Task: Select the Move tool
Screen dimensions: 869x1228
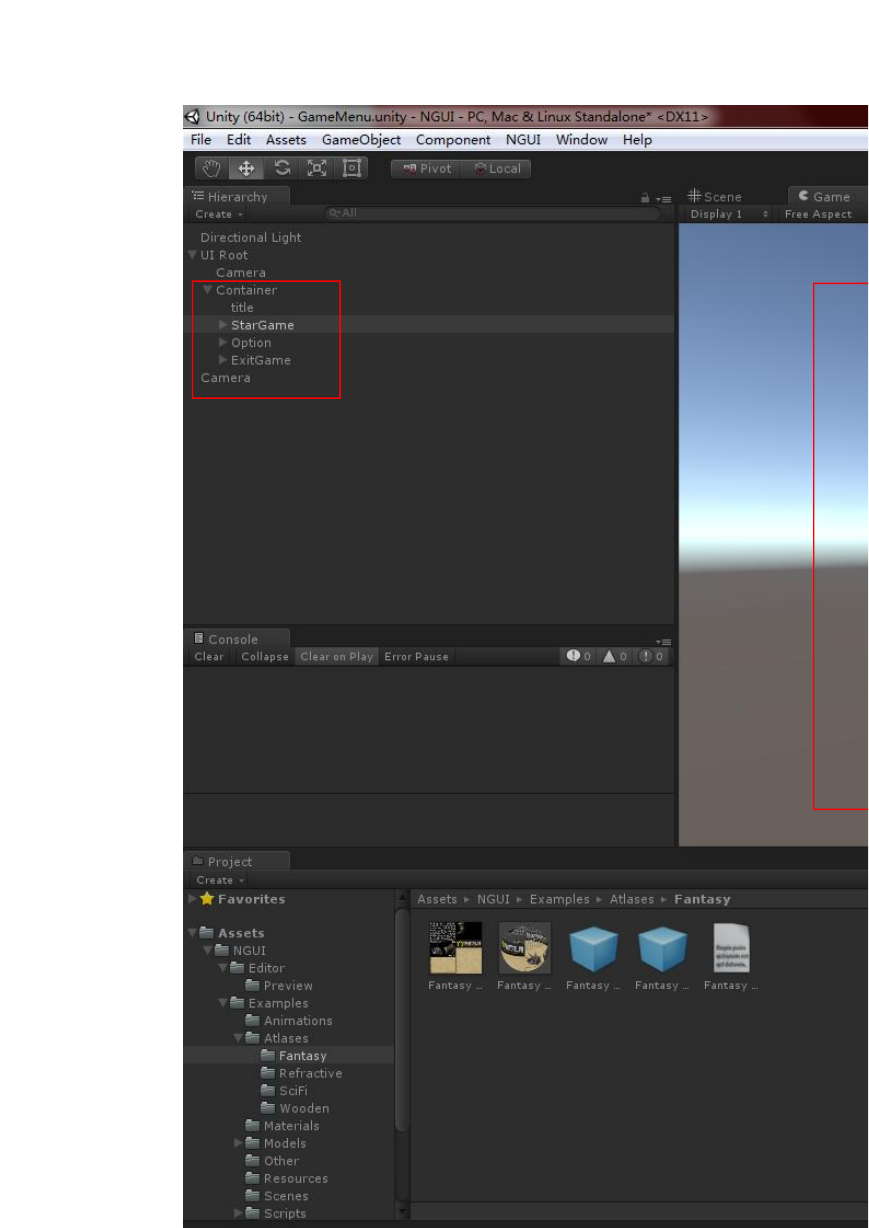Action: pos(246,168)
